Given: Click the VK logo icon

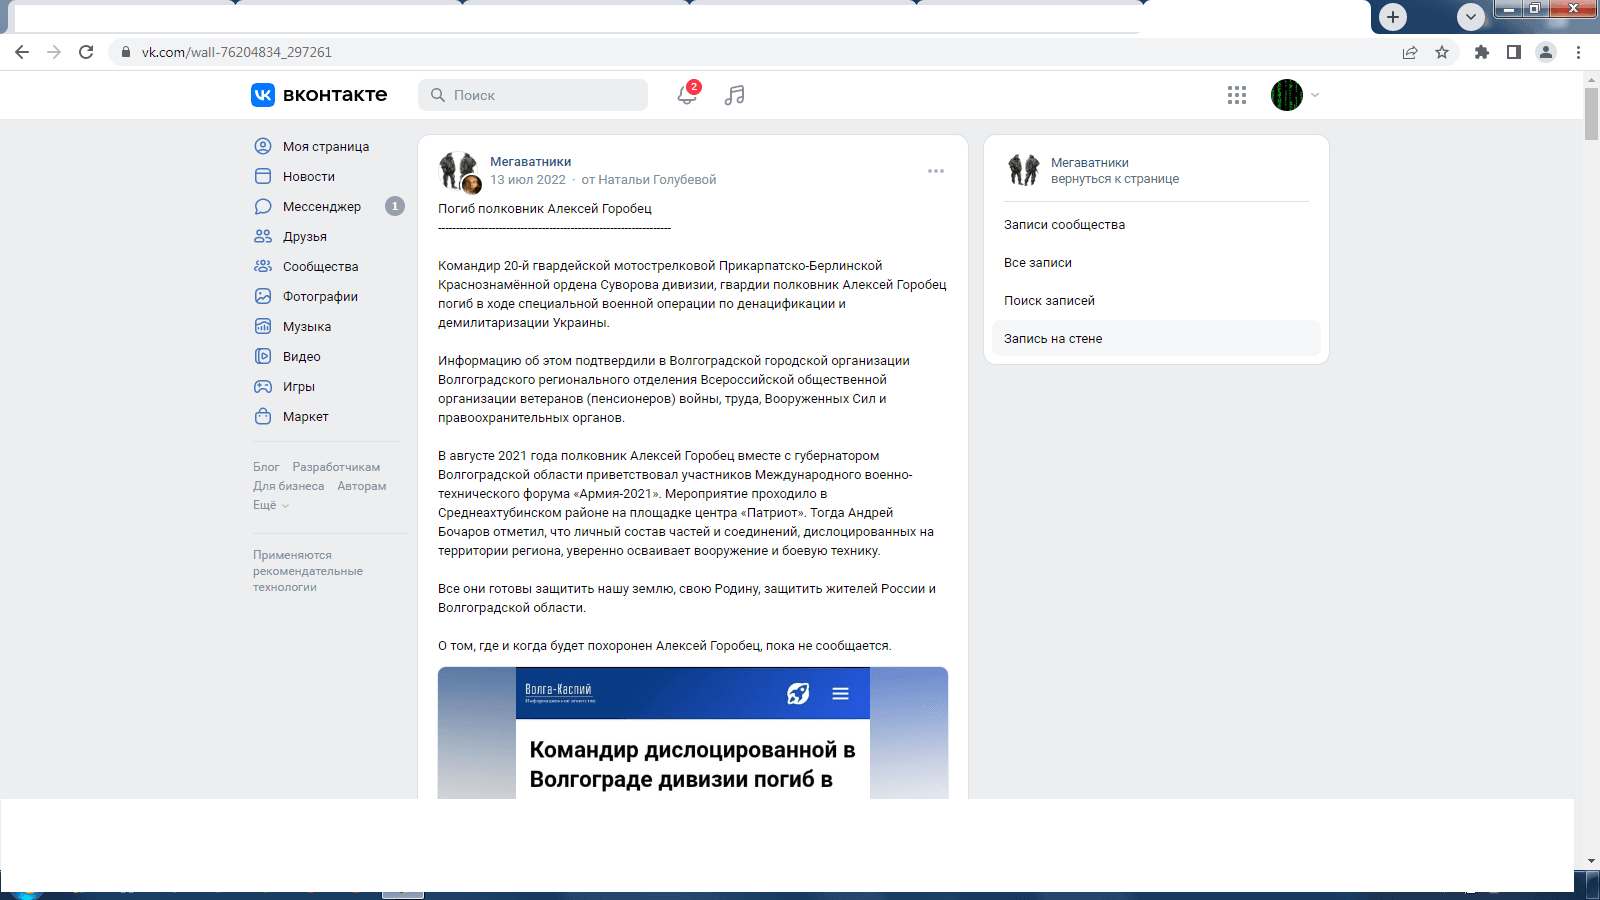Looking at the screenshot, I should [x=263, y=95].
